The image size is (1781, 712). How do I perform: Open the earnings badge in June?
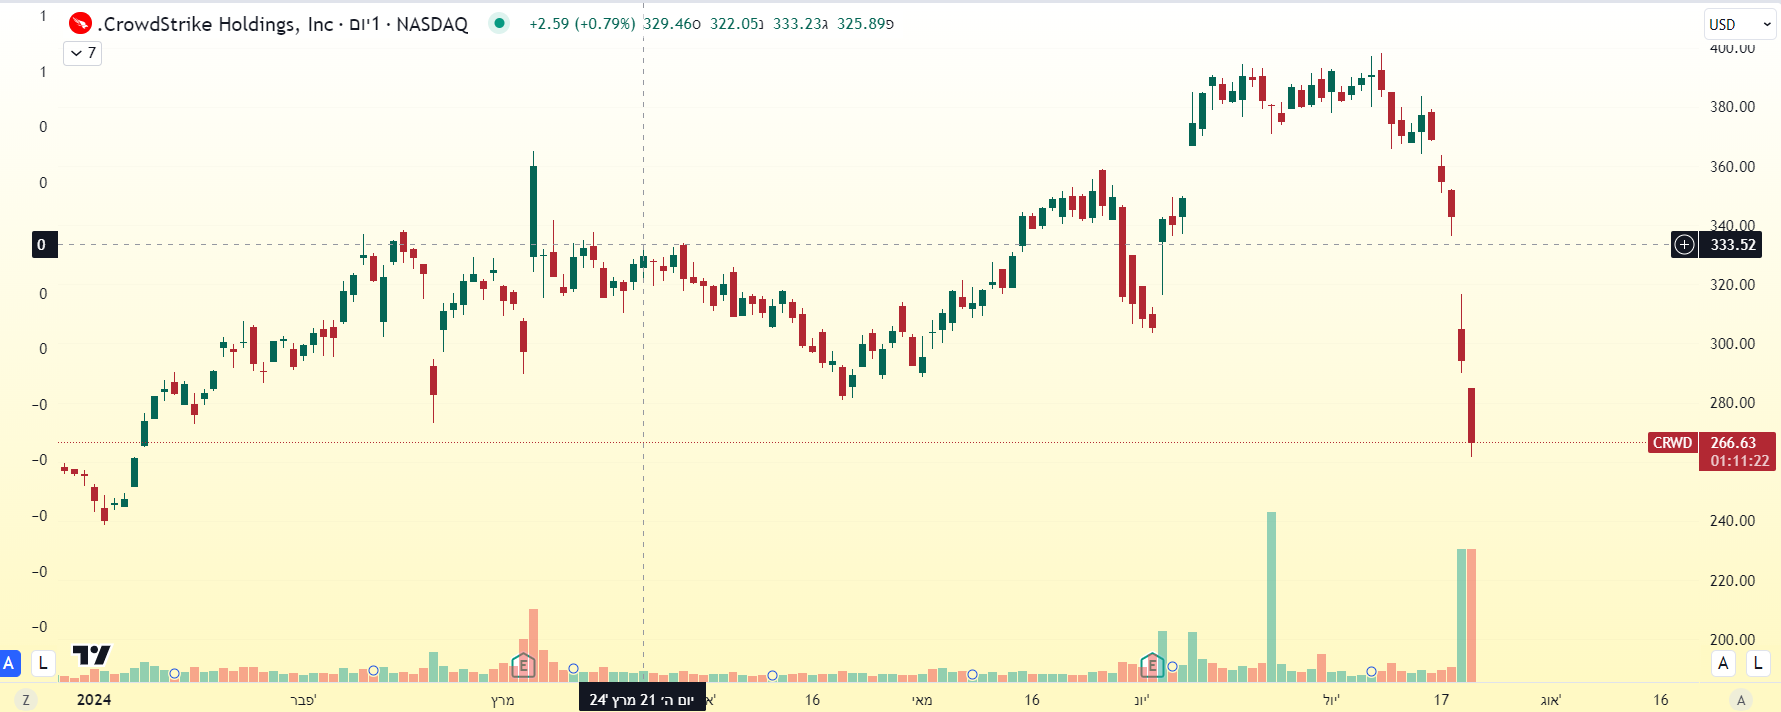[1151, 665]
